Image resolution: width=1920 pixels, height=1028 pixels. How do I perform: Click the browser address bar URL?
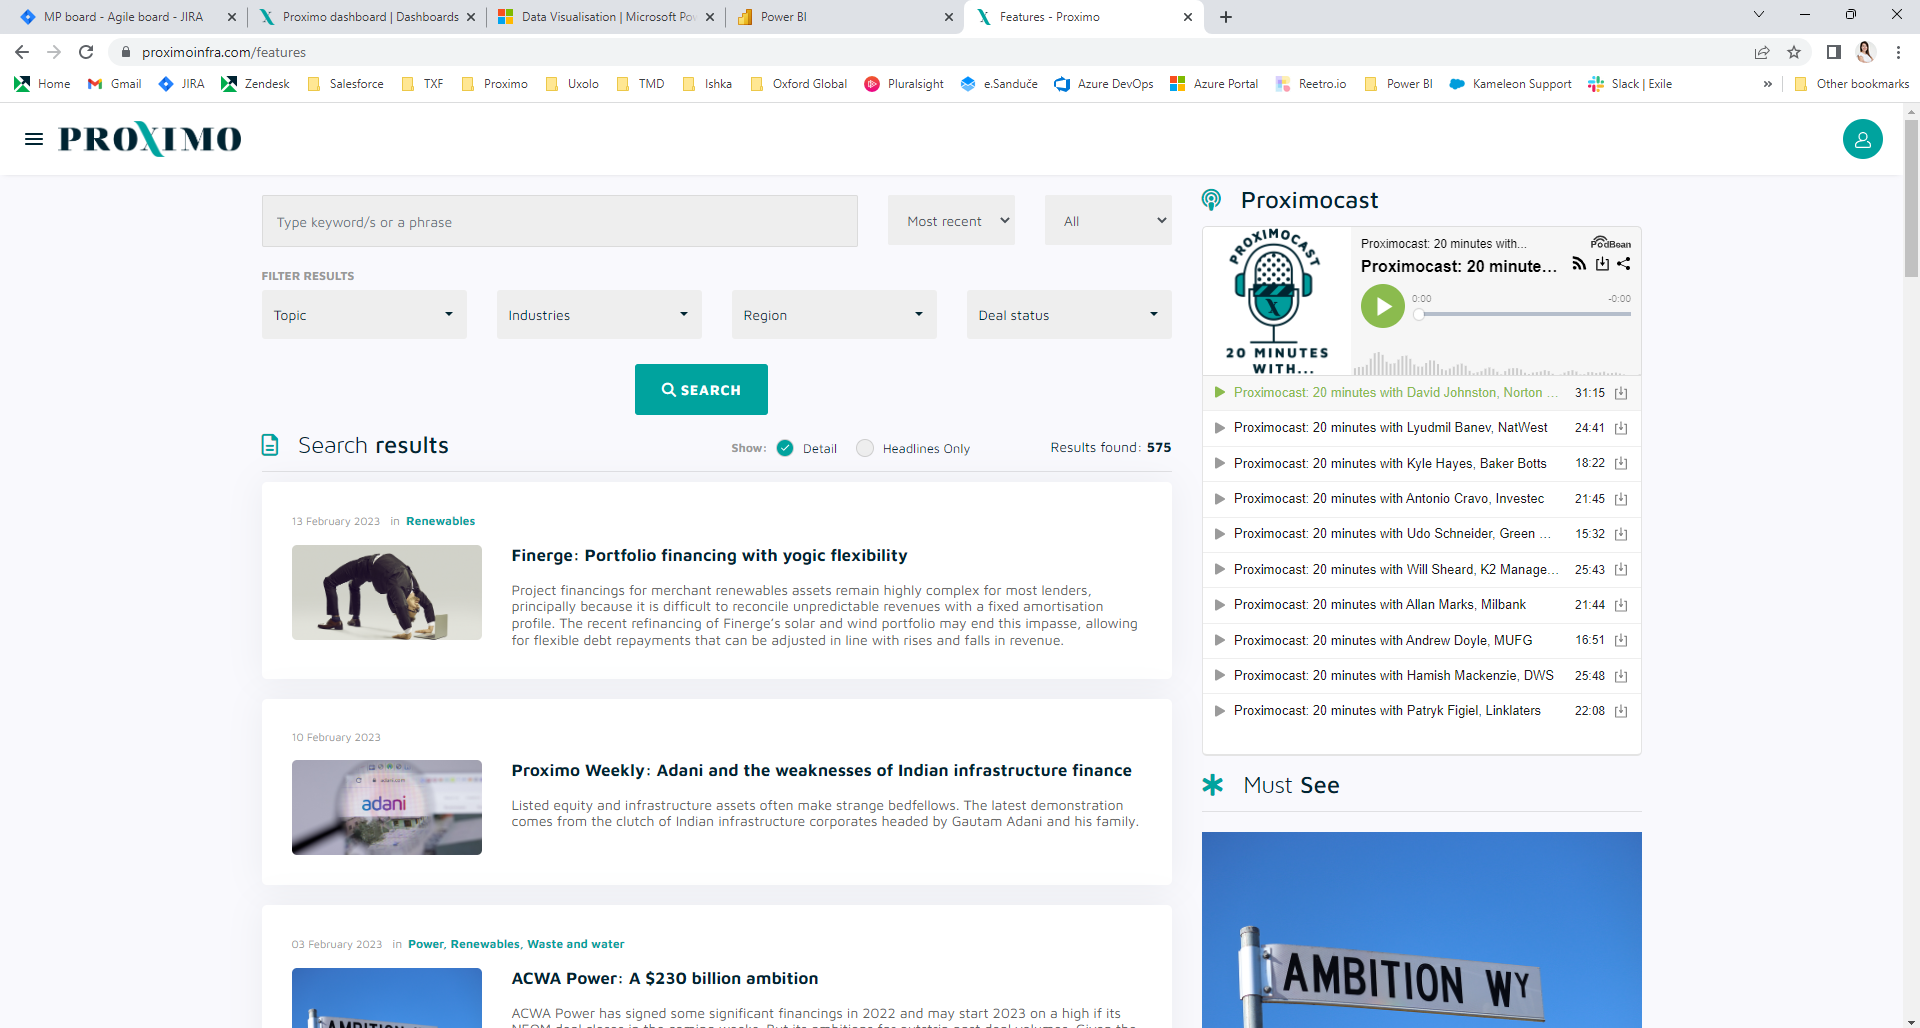[224, 52]
